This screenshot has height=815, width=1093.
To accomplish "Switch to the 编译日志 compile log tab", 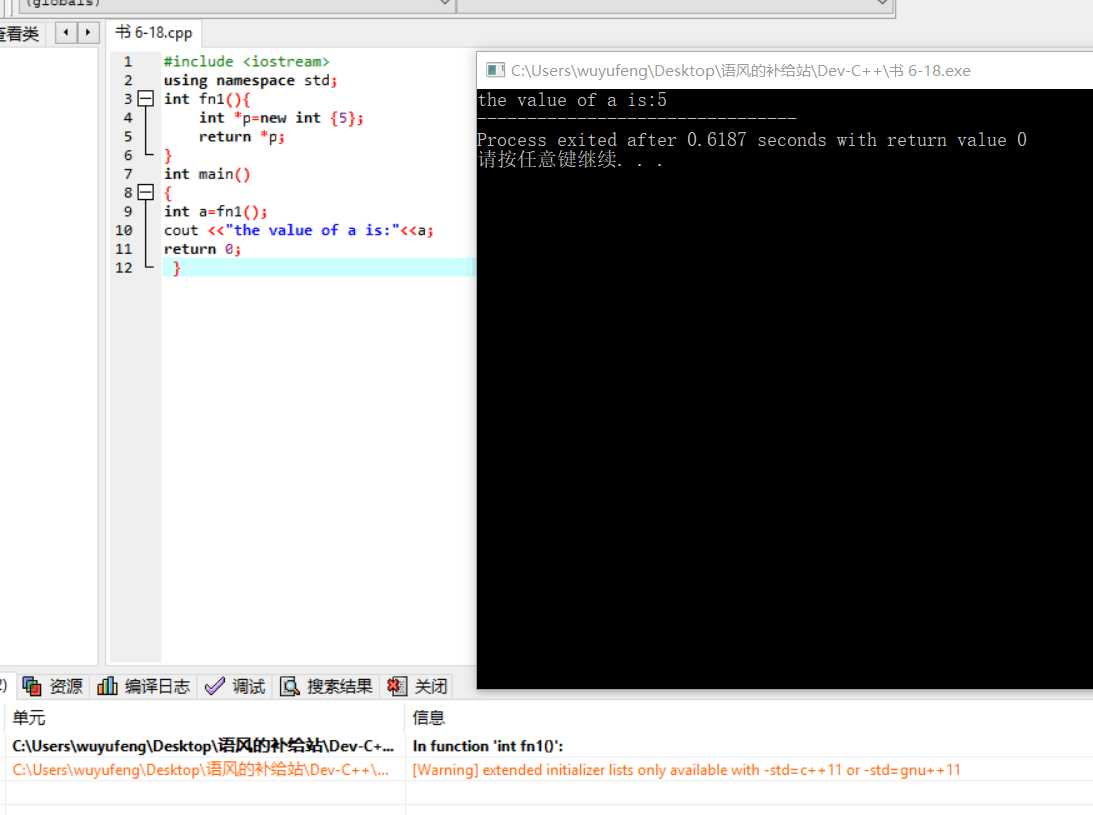I will pyautogui.click(x=144, y=687).
